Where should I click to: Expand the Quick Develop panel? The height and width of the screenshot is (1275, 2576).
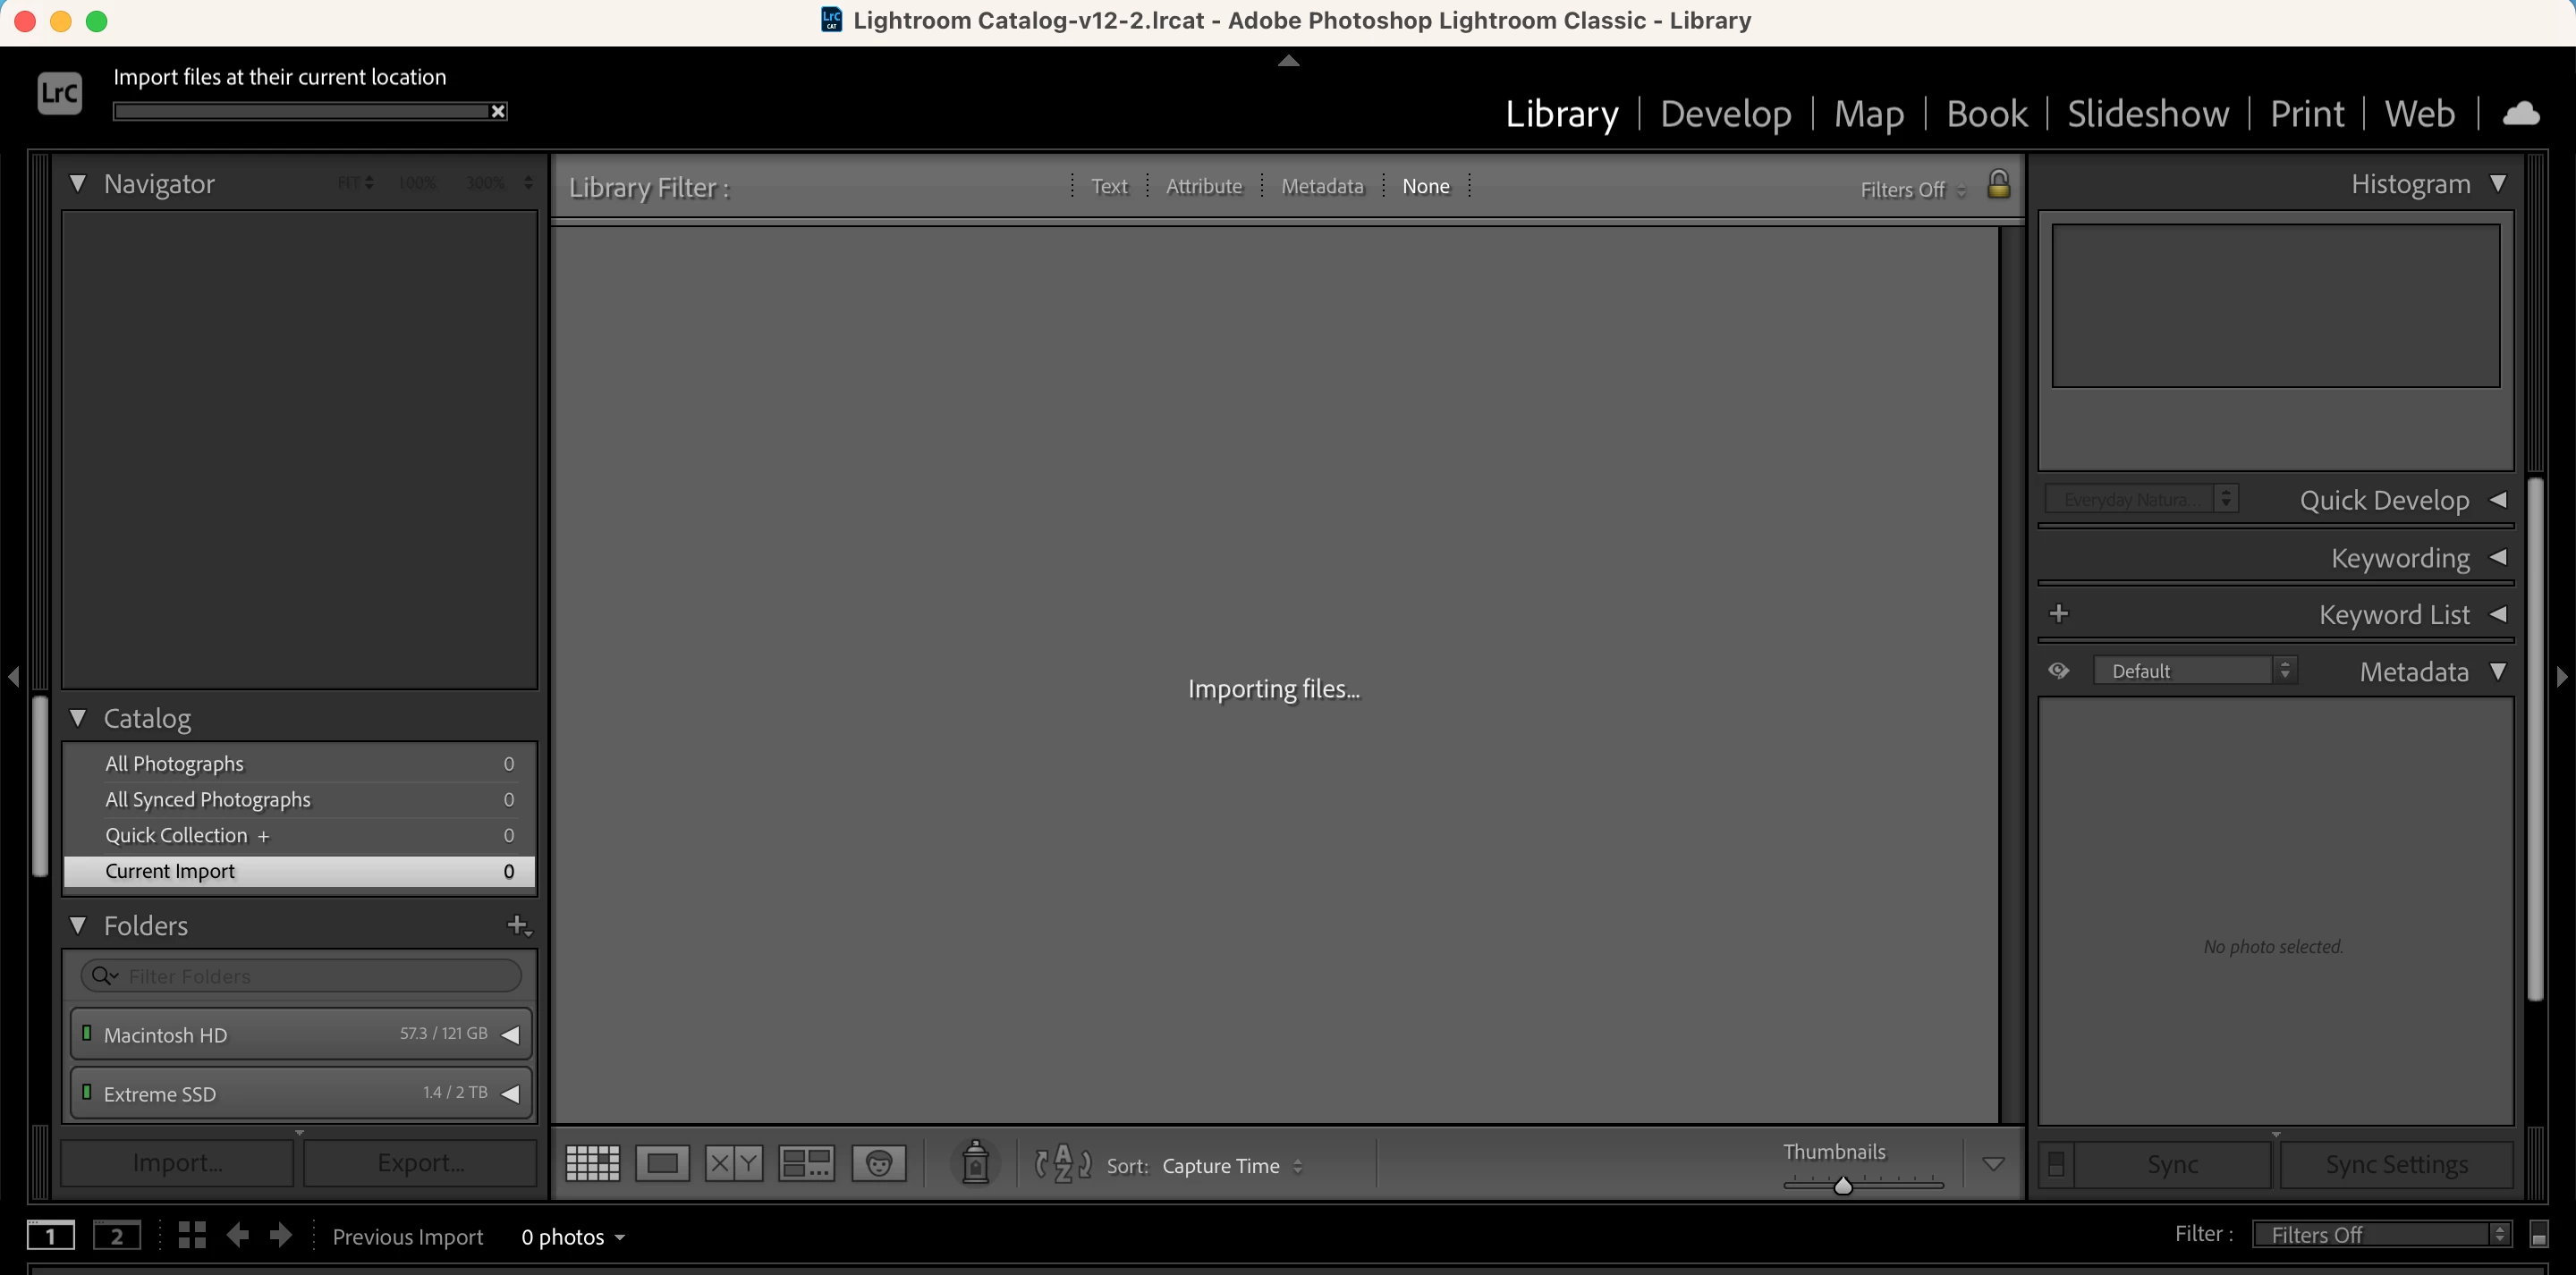tap(2497, 500)
